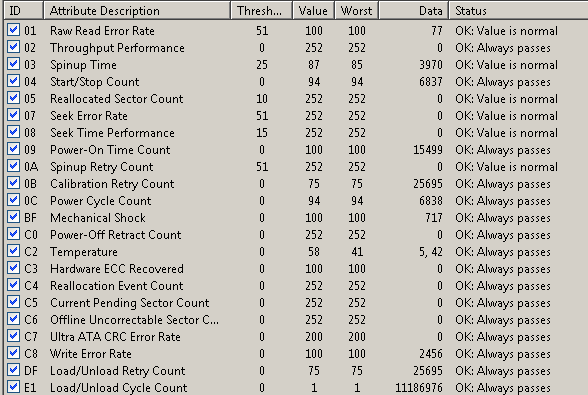Uncheck Start/Stop Count attribute checkbox
This screenshot has width=588, height=395.
click(14, 81)
